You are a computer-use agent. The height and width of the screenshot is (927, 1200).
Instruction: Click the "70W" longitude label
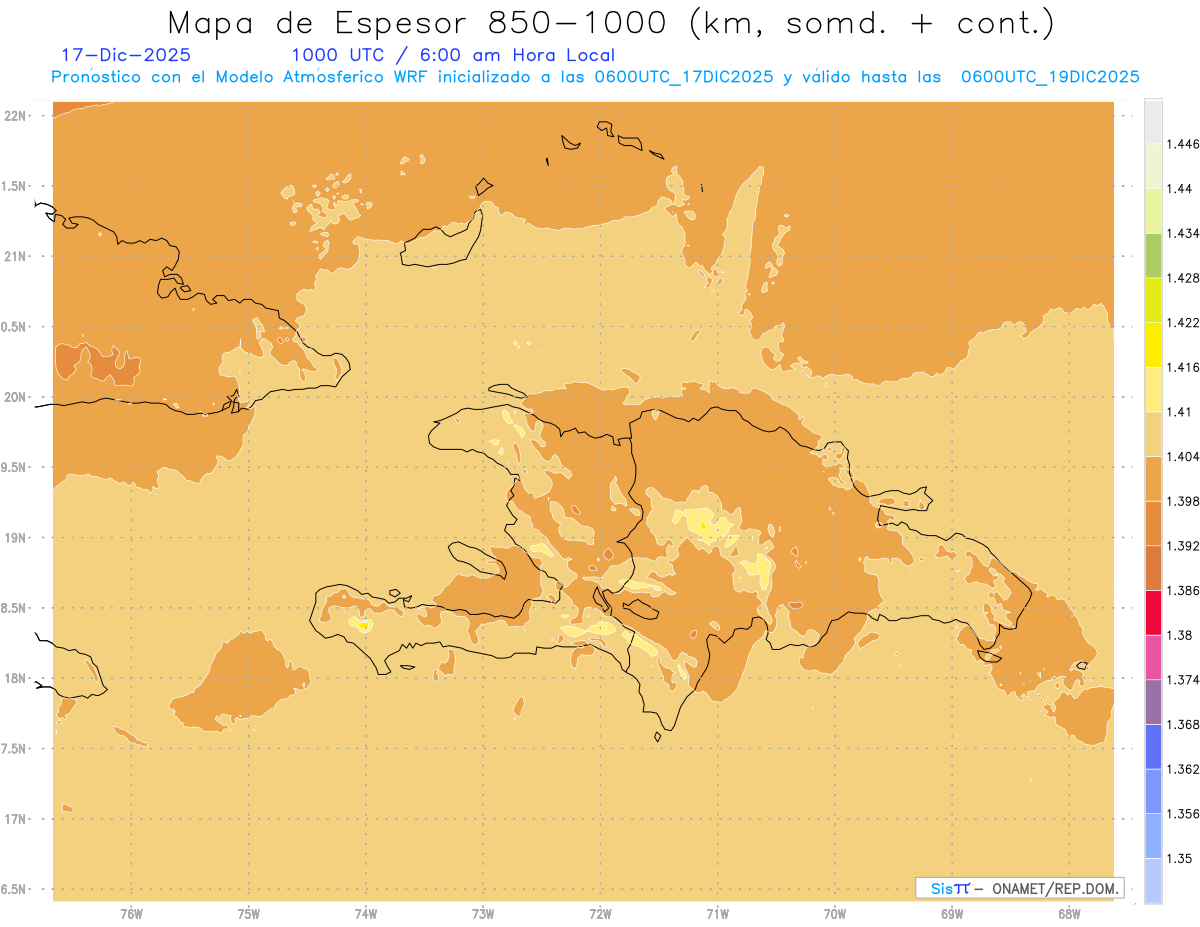click(835, 914)
